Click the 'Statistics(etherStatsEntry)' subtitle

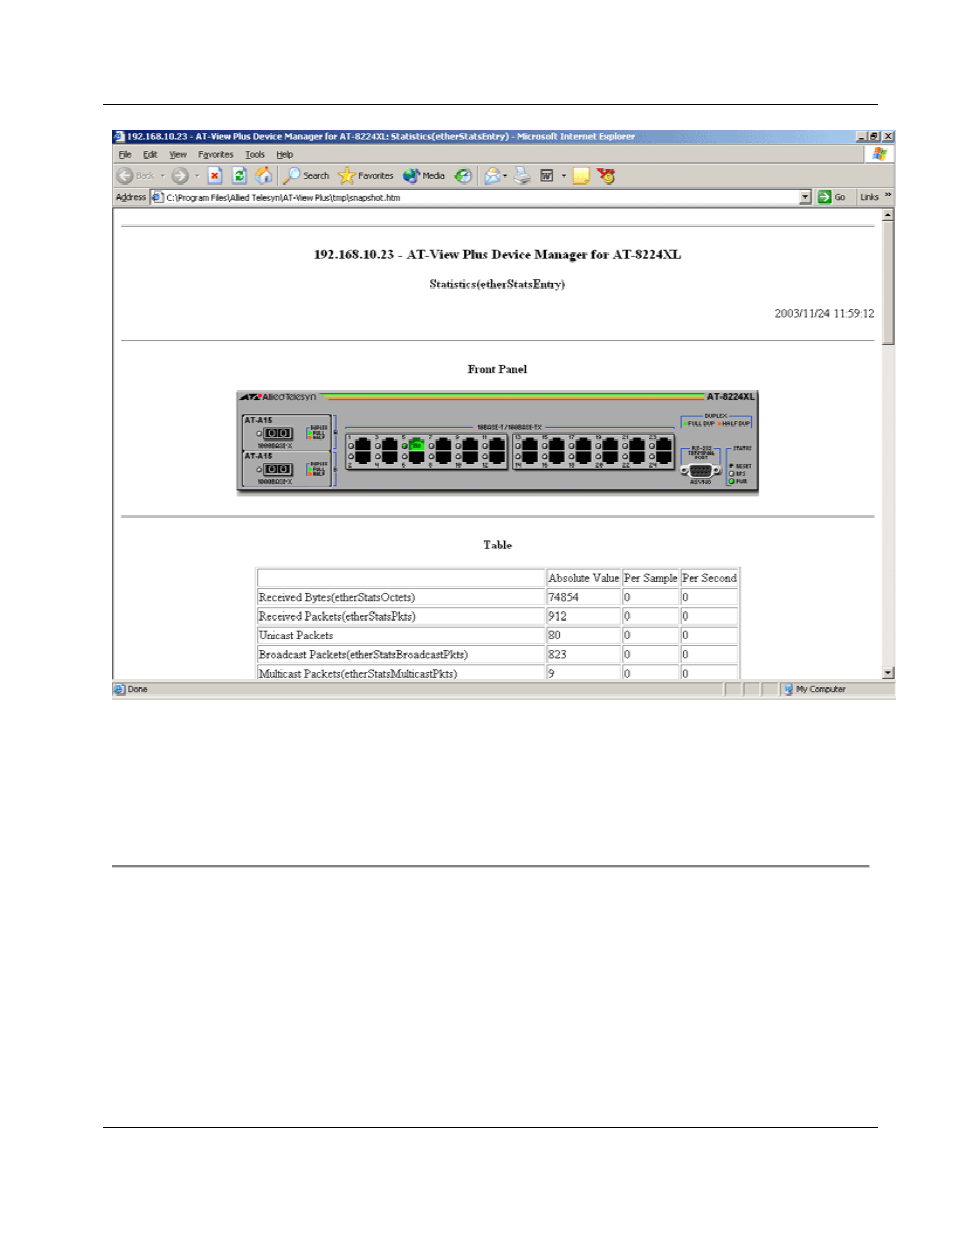[497, 285]
